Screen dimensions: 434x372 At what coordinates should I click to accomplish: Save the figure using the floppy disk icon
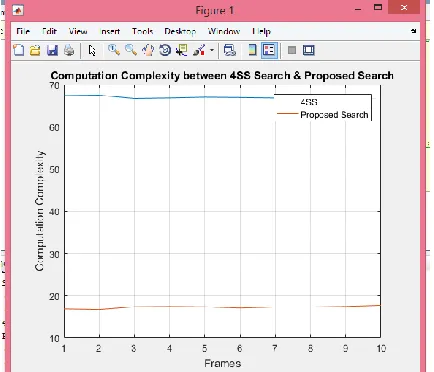click(52, 50)
